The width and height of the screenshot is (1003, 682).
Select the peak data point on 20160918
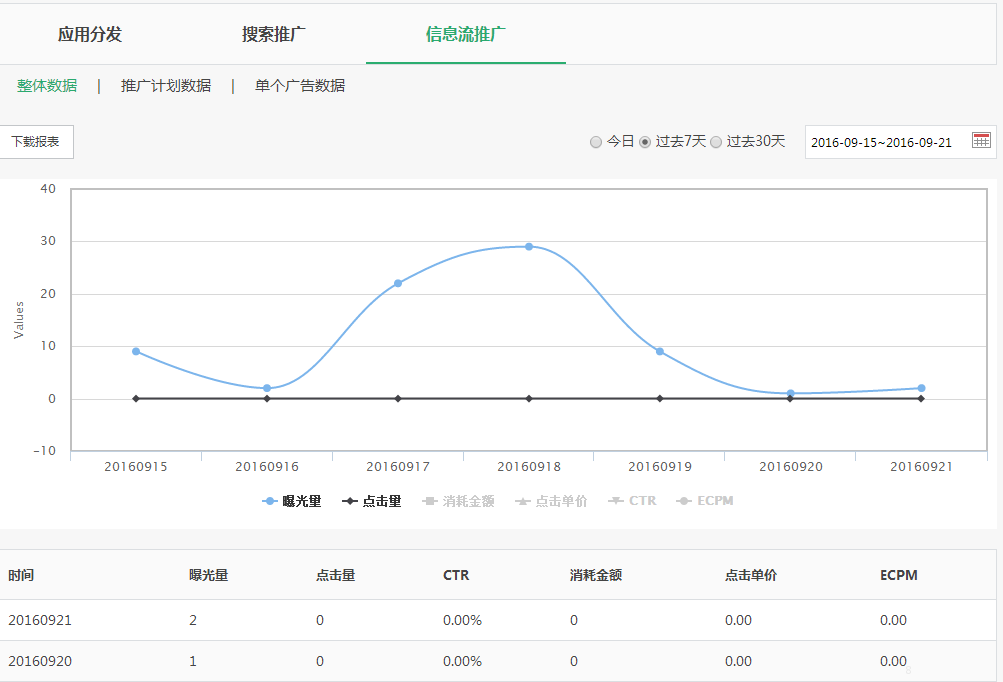coord(527,245)
